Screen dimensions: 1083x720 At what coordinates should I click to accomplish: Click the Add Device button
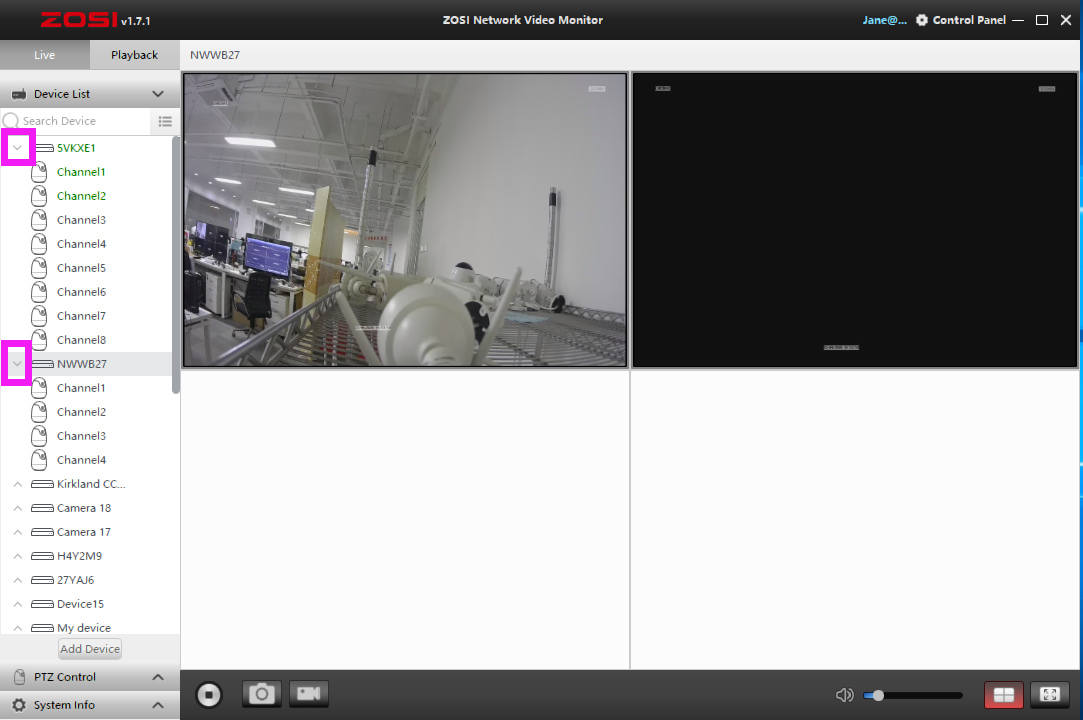click(90, 649)
